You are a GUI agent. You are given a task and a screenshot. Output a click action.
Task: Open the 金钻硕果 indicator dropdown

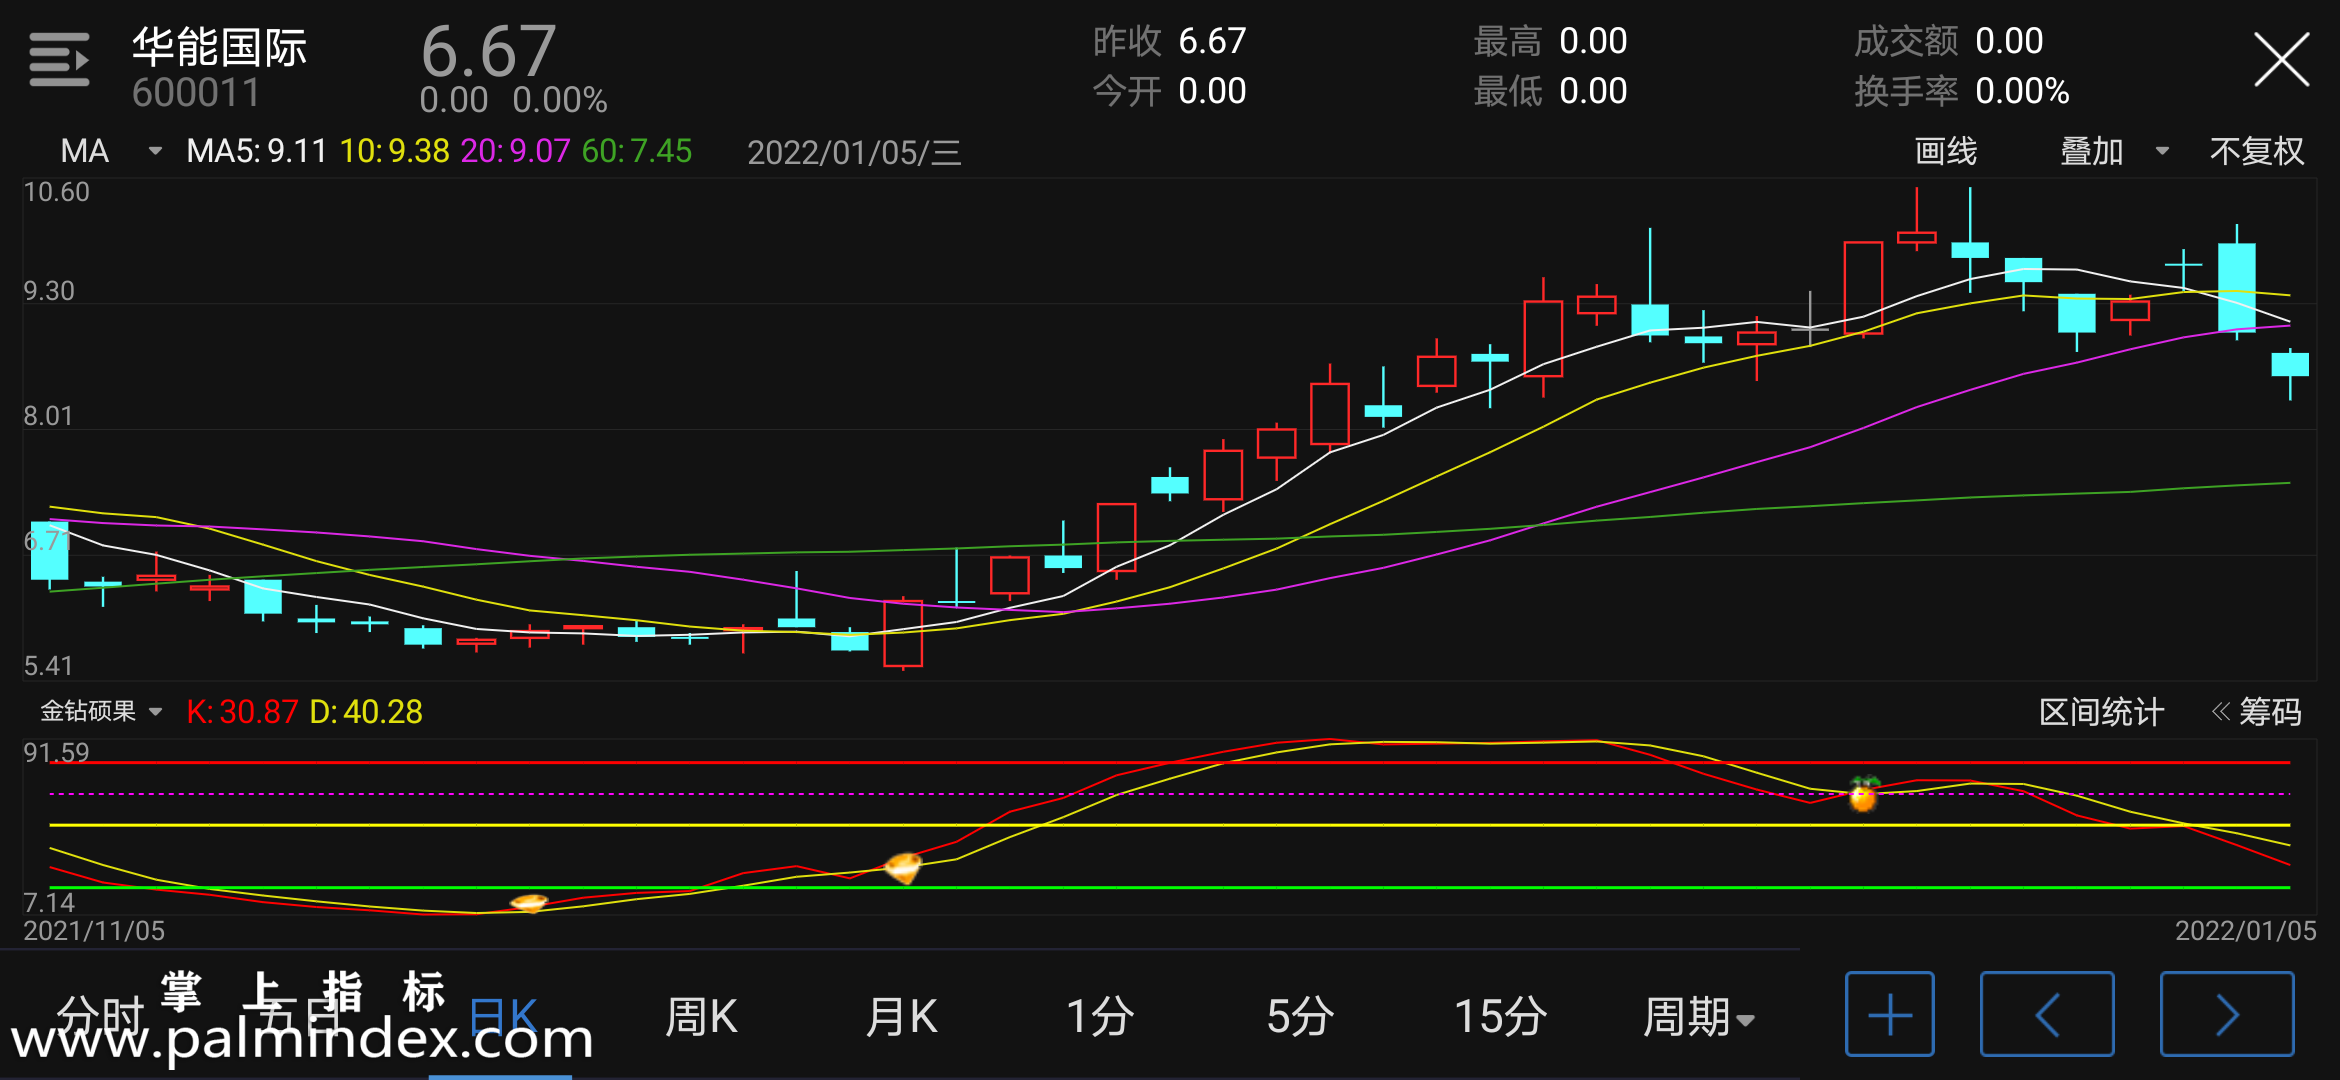(x=101, y=711)
